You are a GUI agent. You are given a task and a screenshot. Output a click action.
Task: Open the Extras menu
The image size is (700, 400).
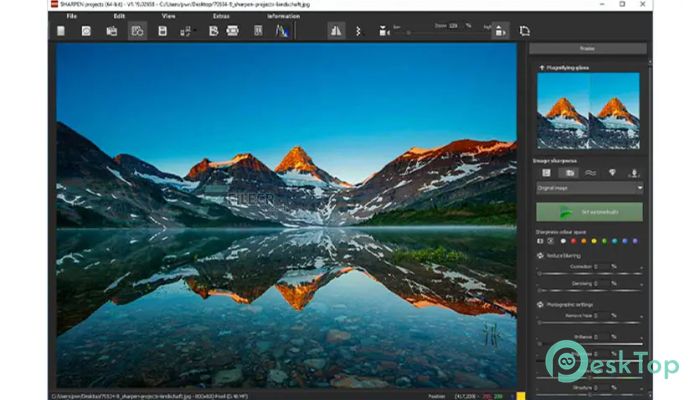[221, 17]
